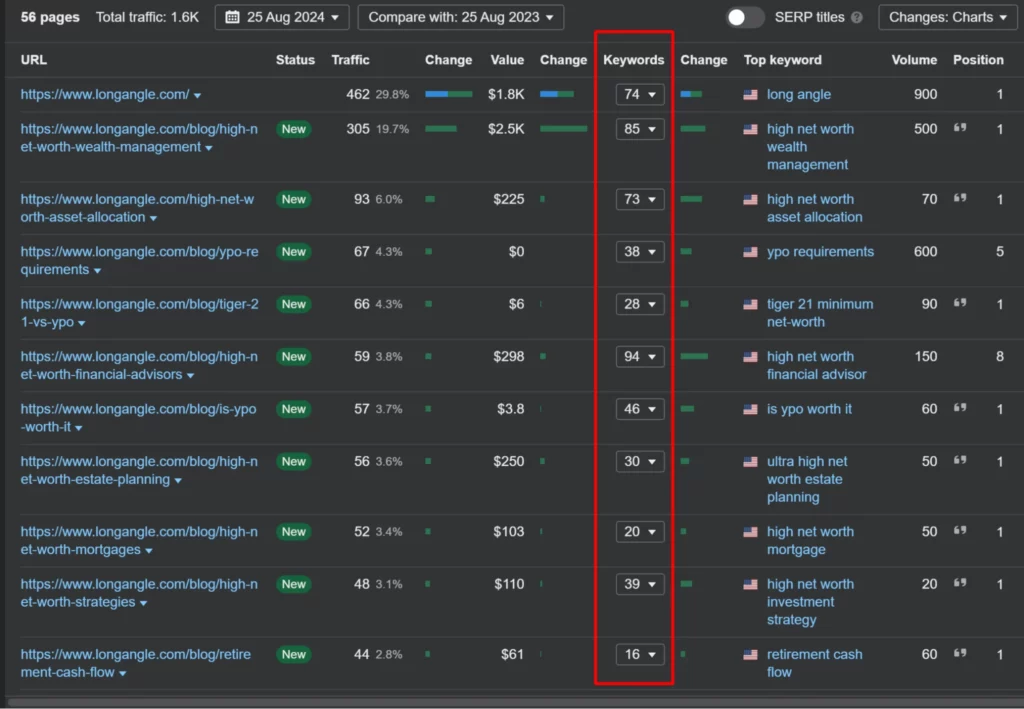Click the New status badge on the wealth management row
This screenshot has height=709, width=1024.
[x=293, y=129]
